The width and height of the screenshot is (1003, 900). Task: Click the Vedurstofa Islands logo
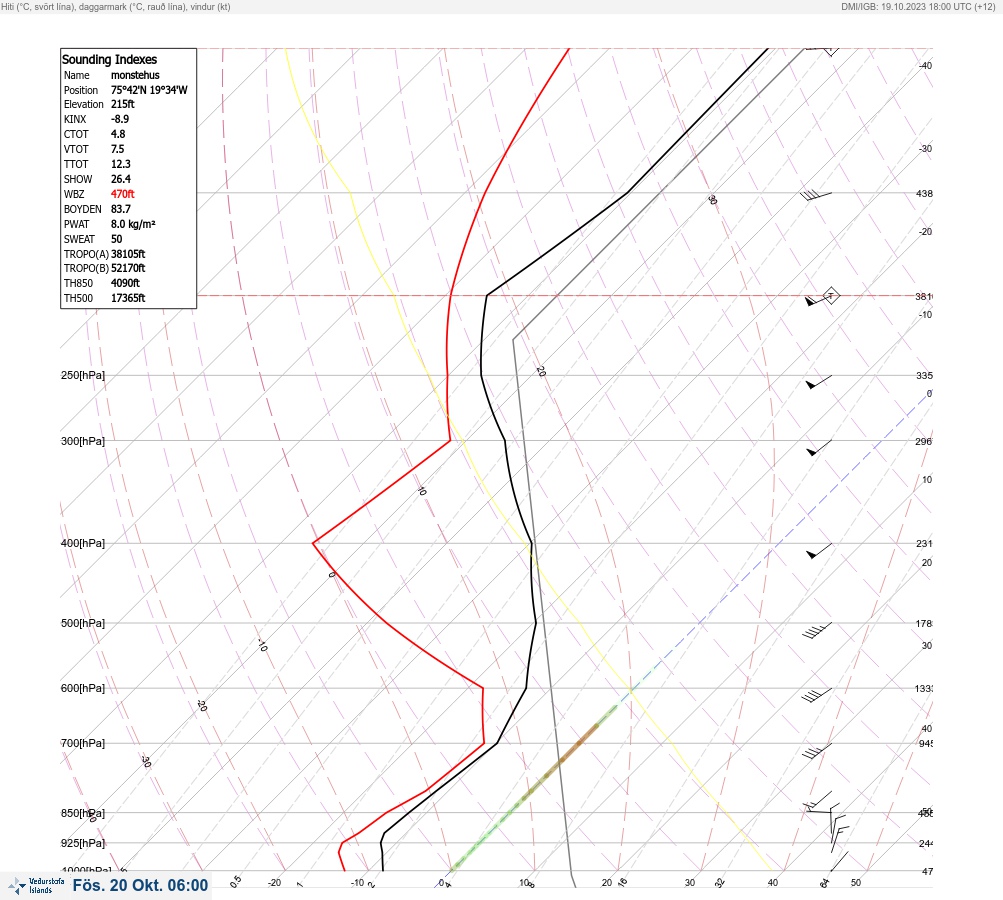(x=36, y=886)
